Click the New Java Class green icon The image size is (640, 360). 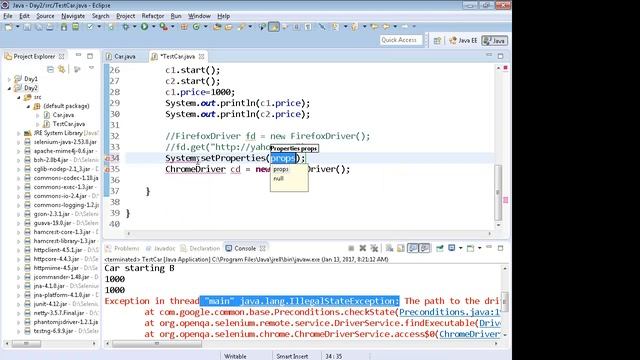196,27
